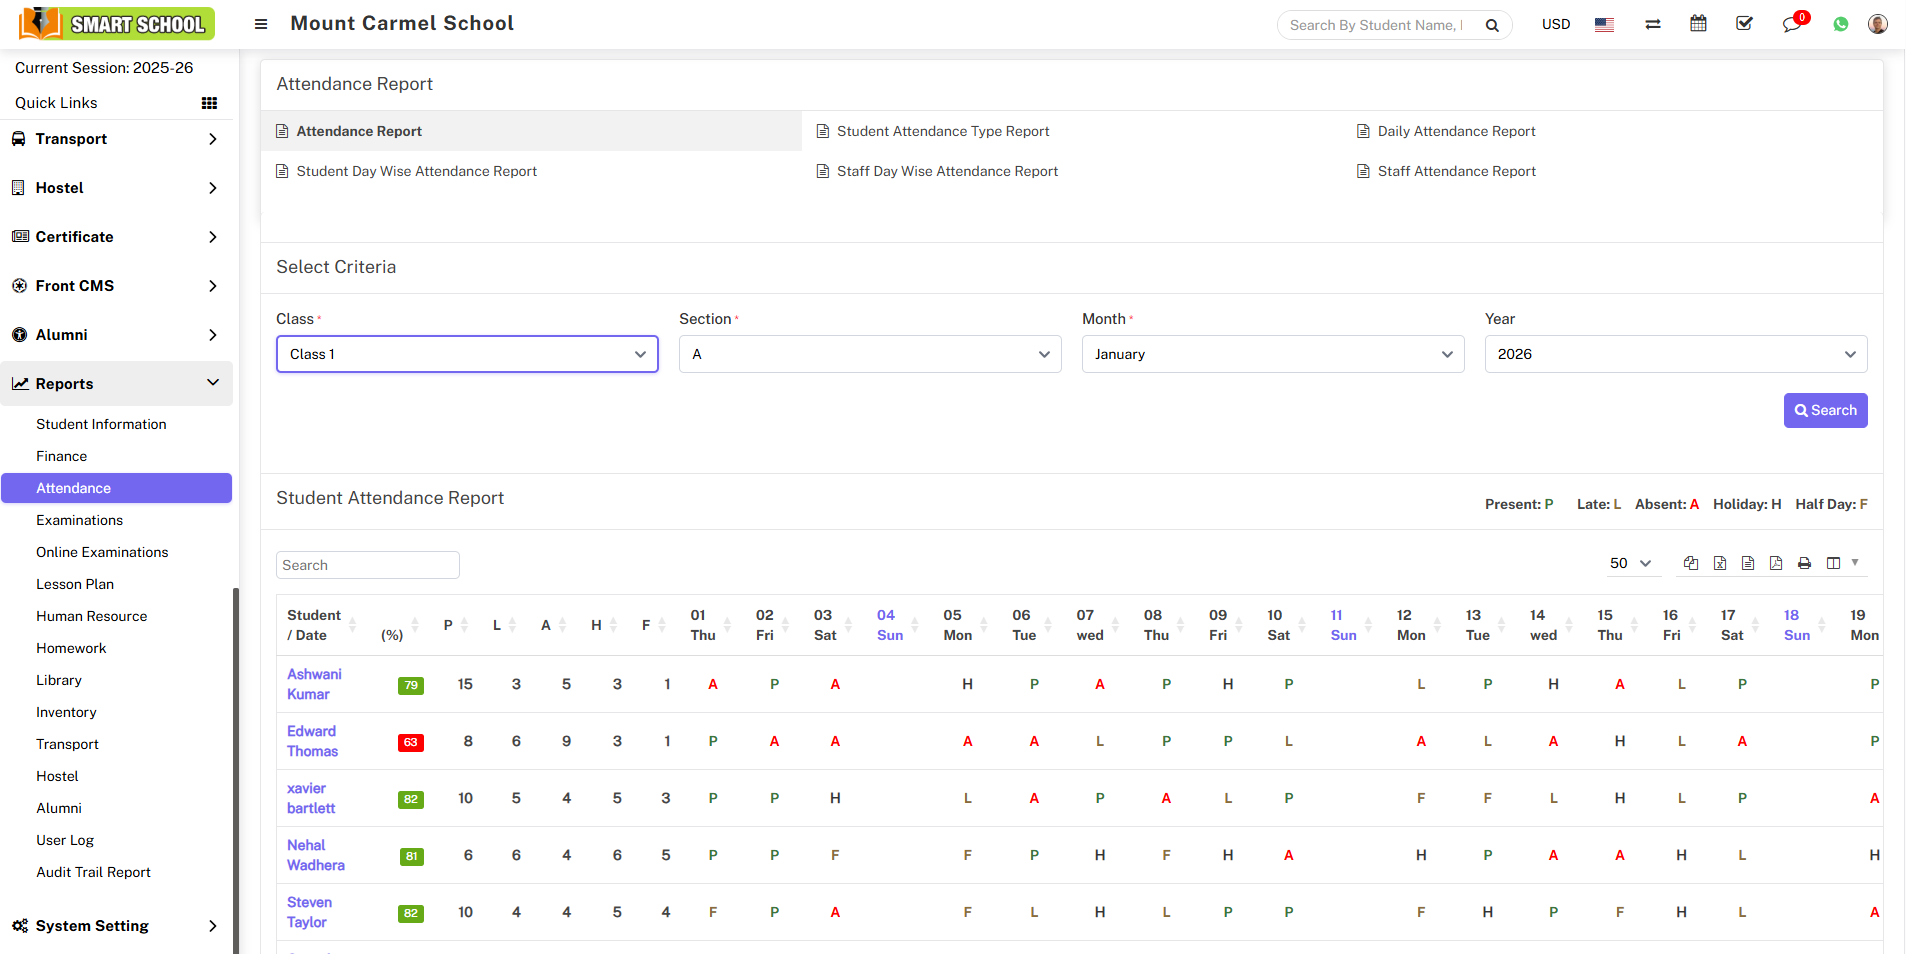Toggle the sidebar hamburger menu
The image size is (1906, 954).
point(261,24)
